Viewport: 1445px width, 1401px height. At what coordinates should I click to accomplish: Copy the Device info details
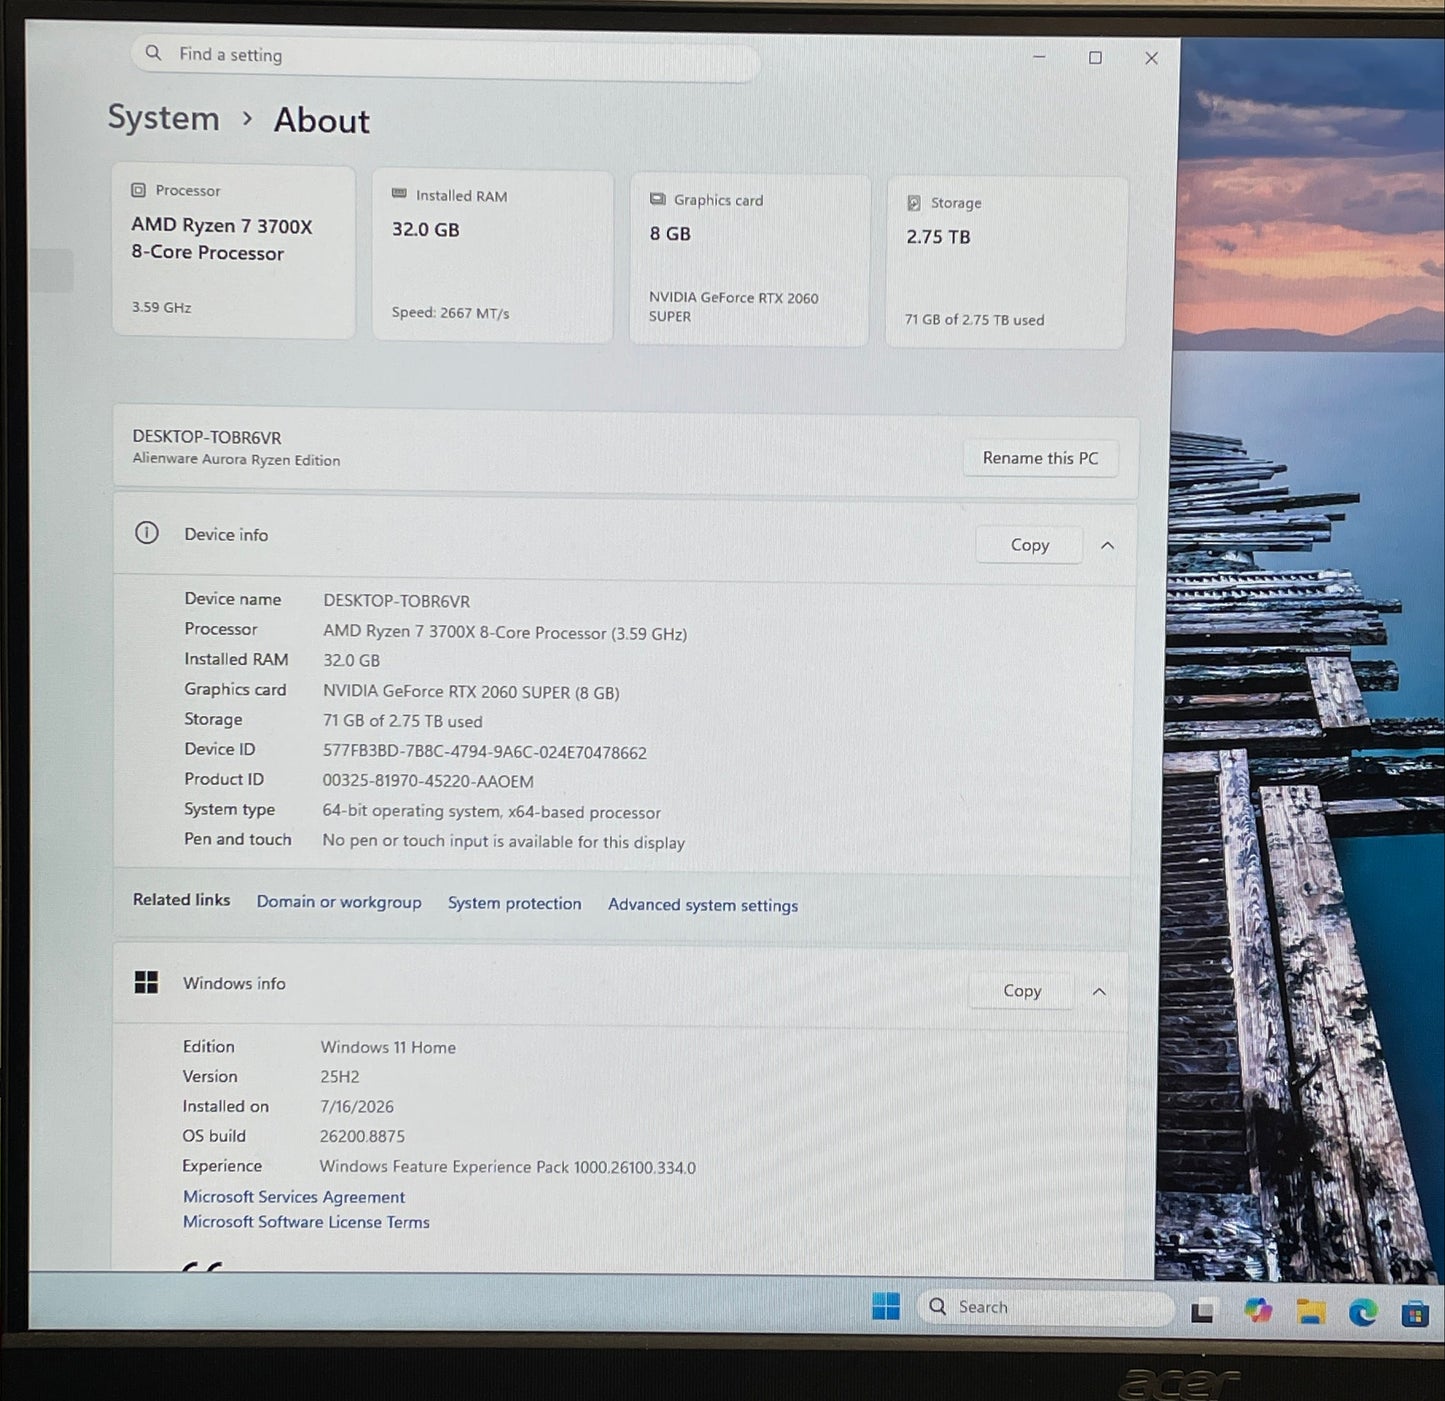[1029, 545]
